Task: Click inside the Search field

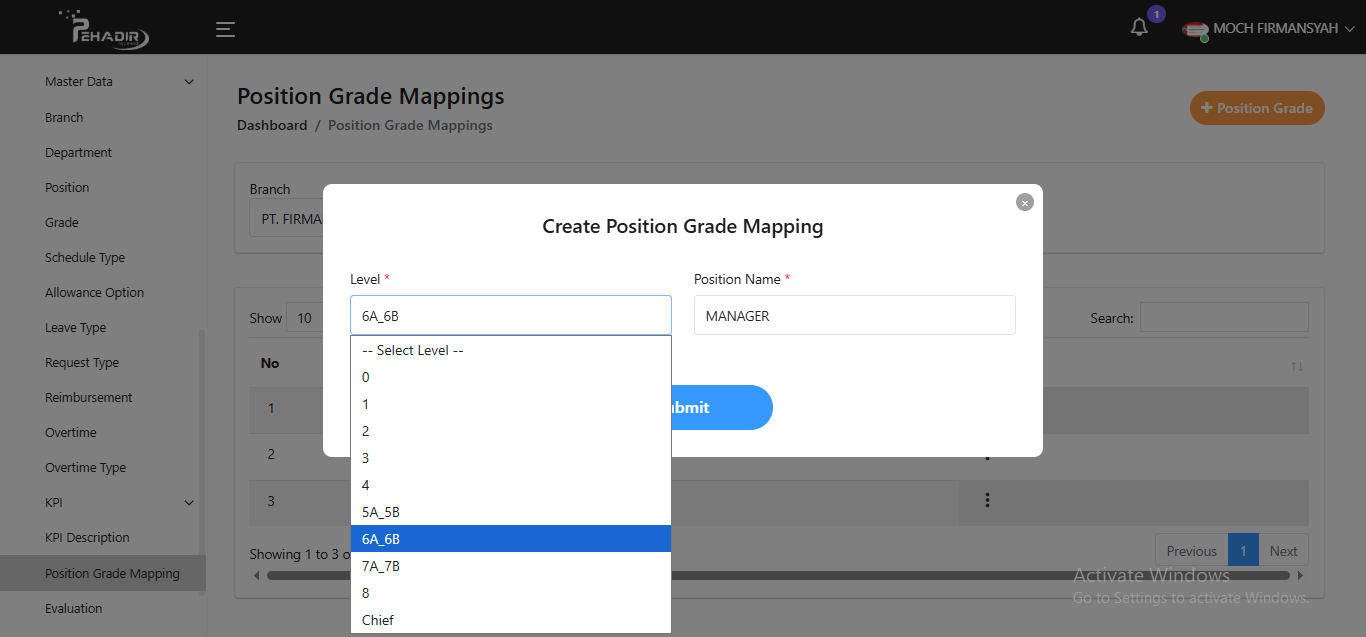Action: point(1222,317)
